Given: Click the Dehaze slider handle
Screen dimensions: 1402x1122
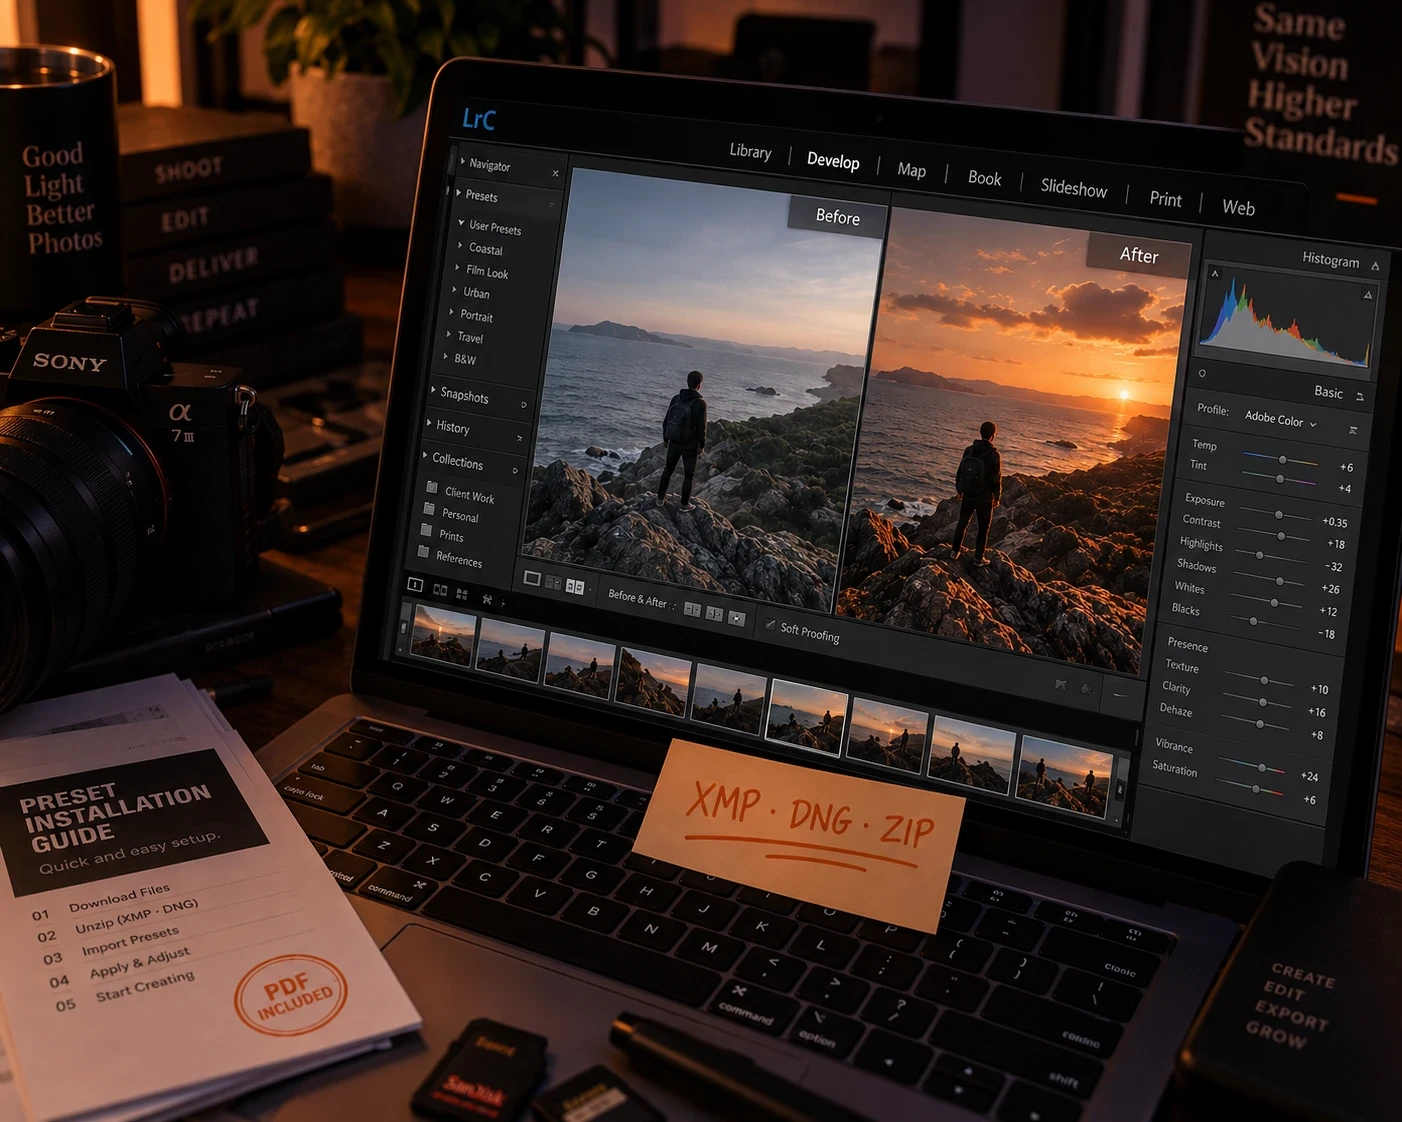Looking at the screenshot, I should click(1260, 724).
